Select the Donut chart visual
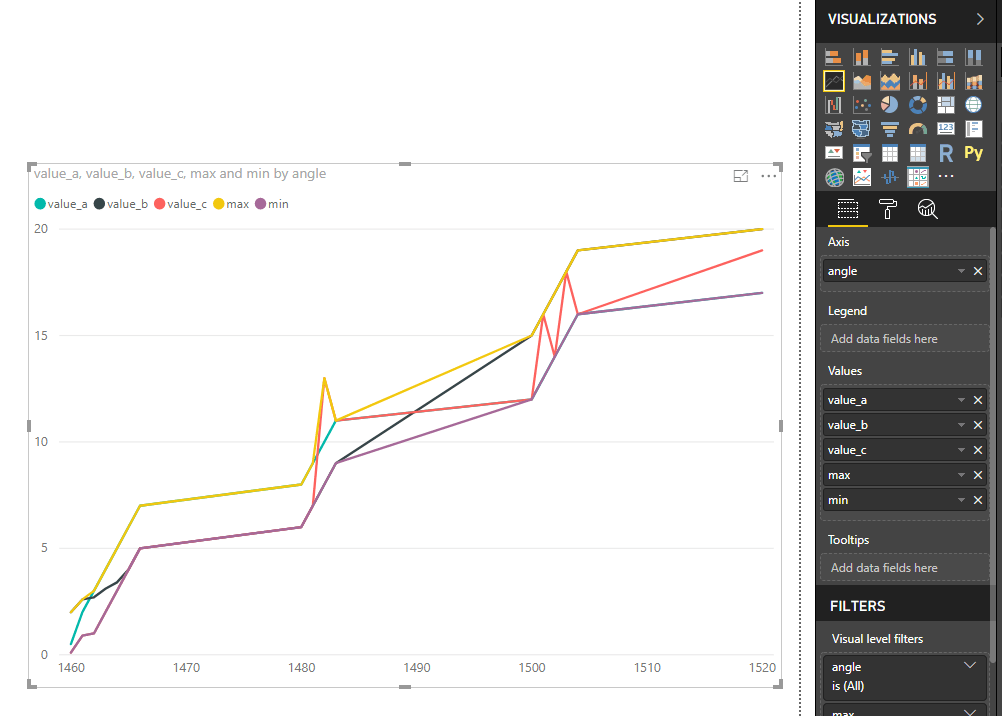 point(918,105)
